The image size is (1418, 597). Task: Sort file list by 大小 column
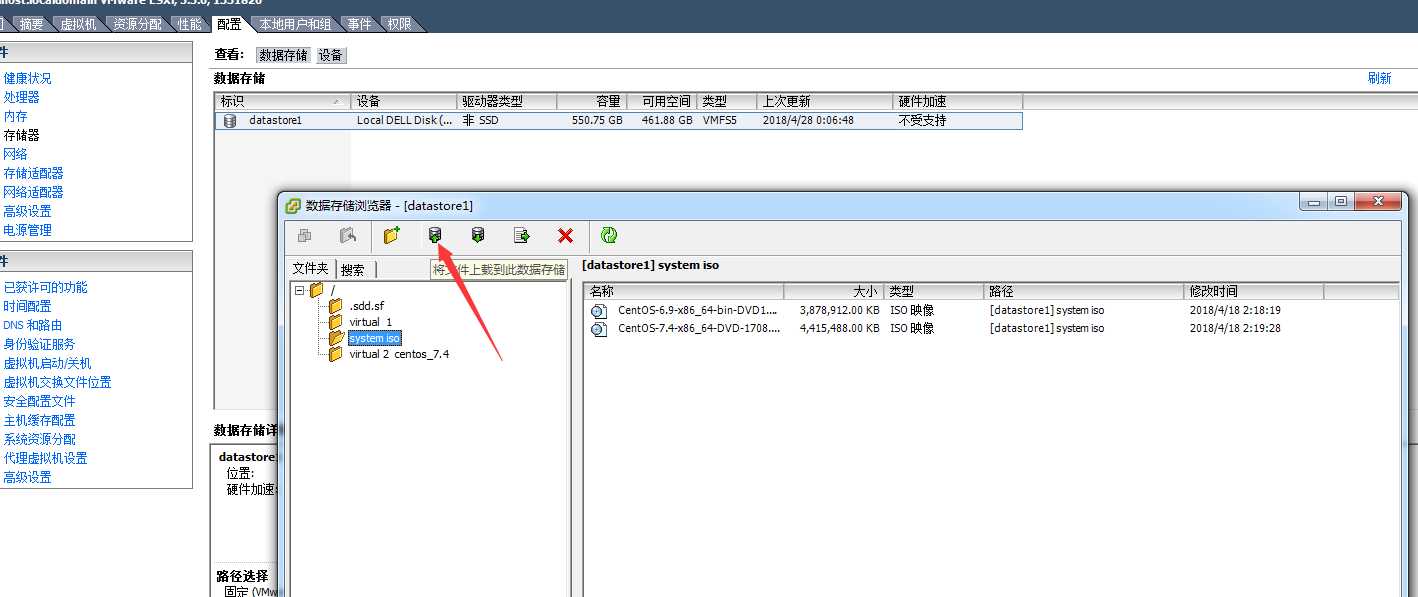(834, 291)
